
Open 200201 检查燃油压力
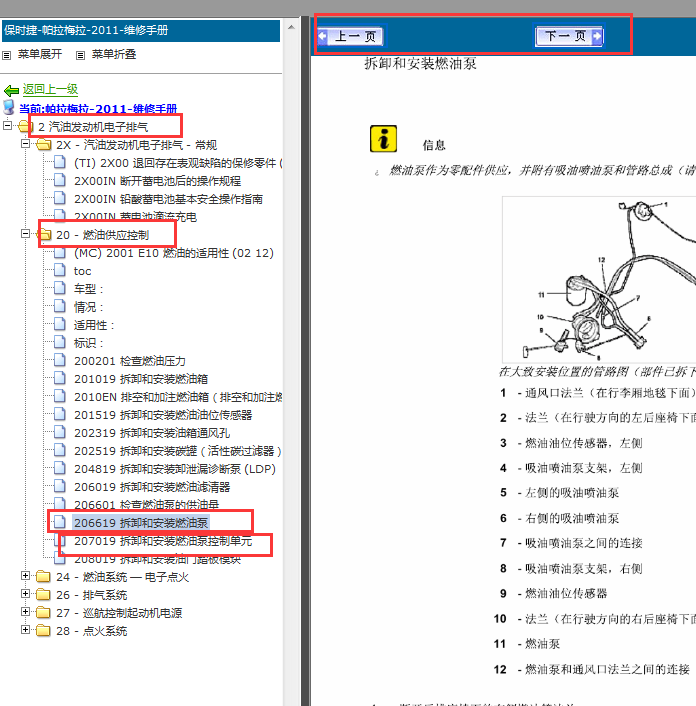click(130, 361)
